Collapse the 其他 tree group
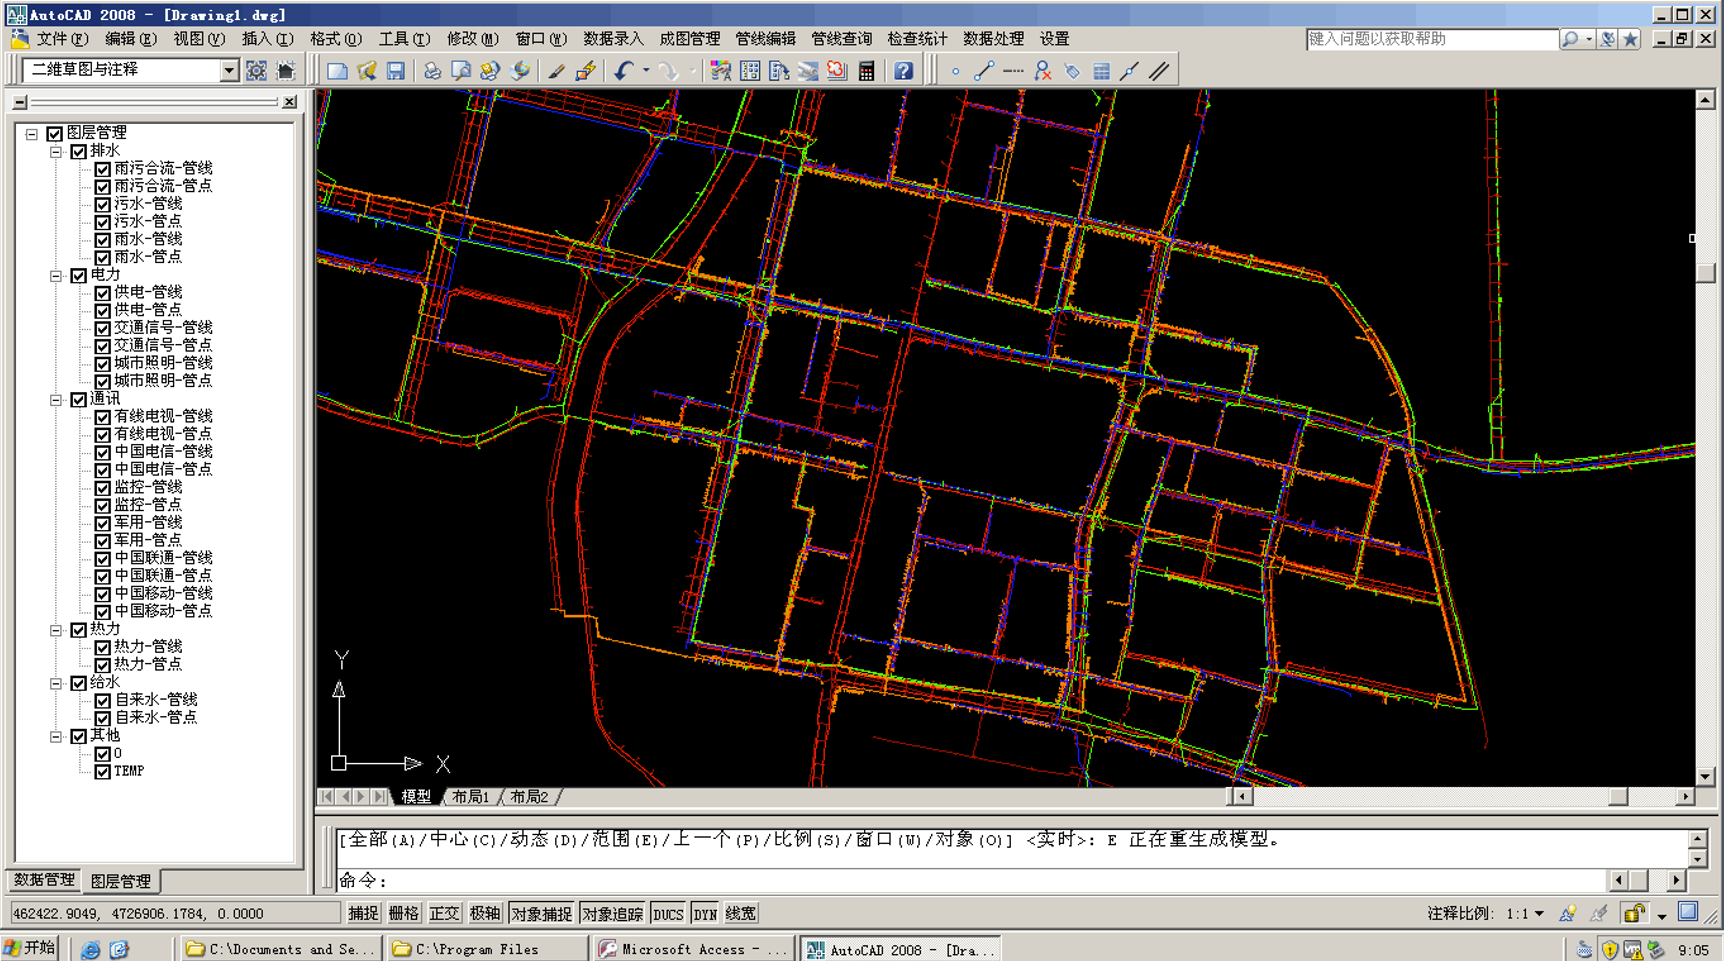Viewport: 1724px width, 961px height. [56, 736]
